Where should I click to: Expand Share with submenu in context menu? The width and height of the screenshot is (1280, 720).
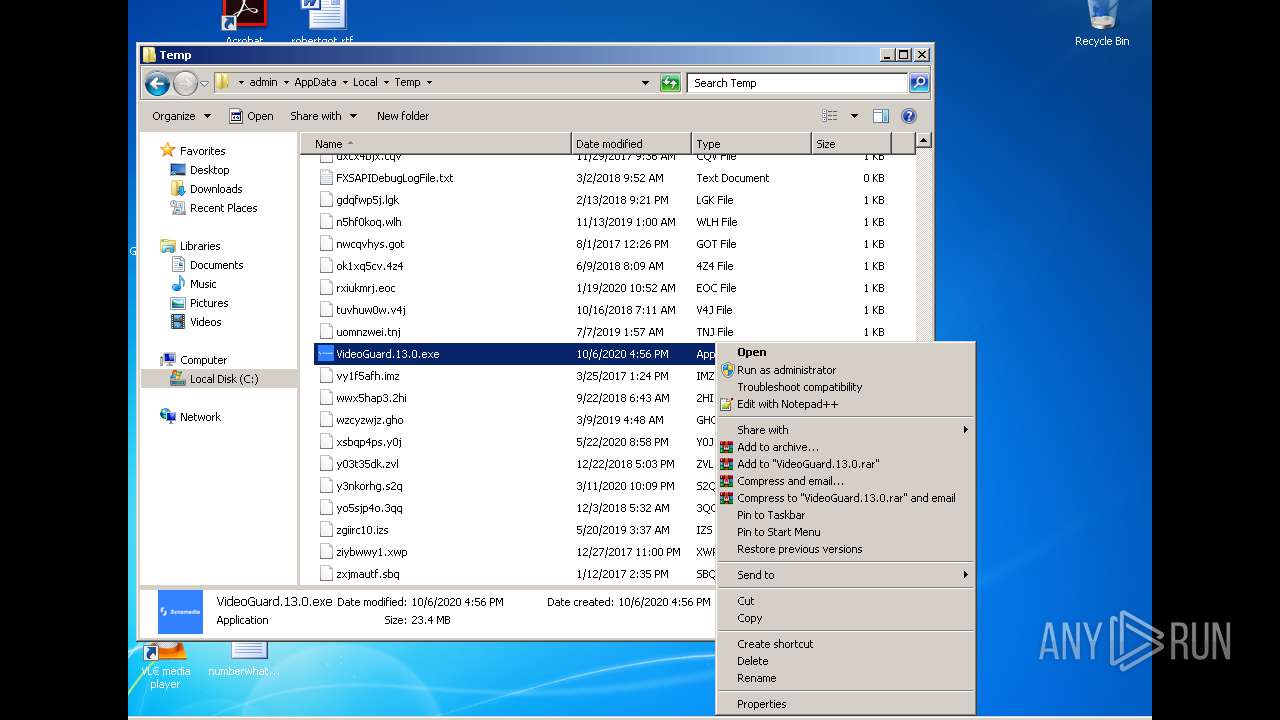[x=846, y=430]
